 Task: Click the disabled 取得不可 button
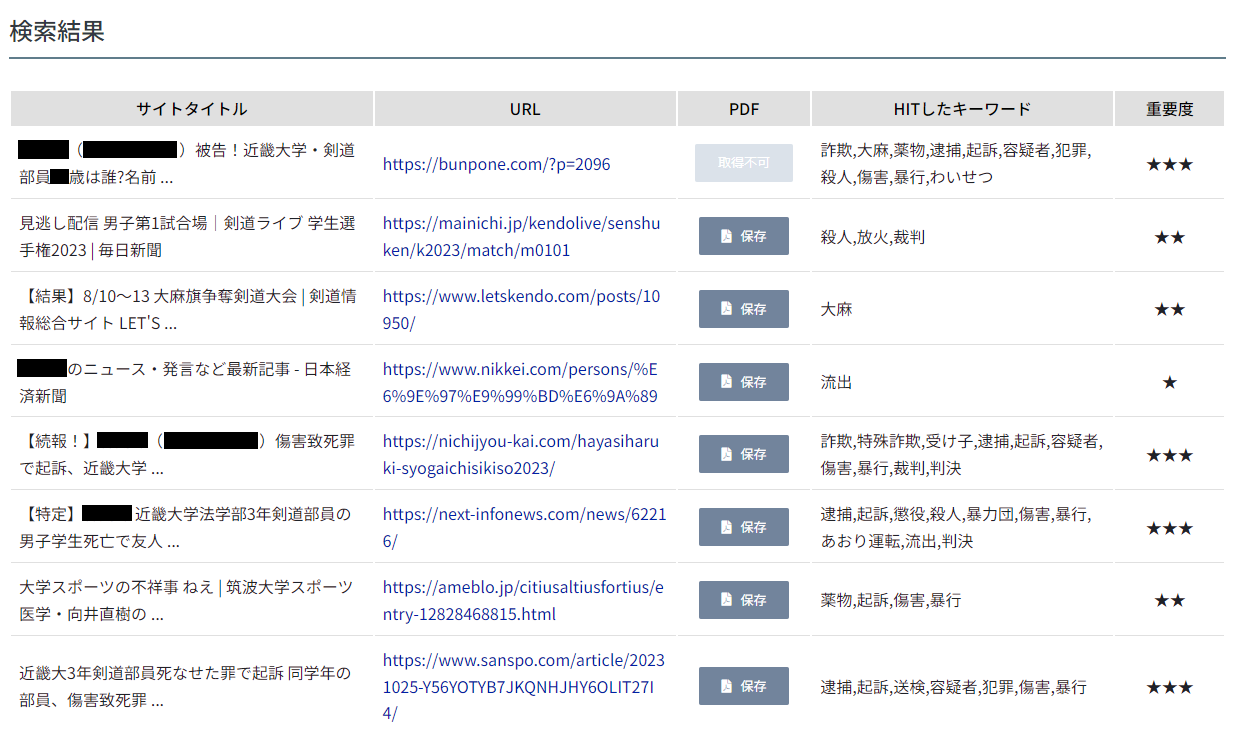(743, 163)
